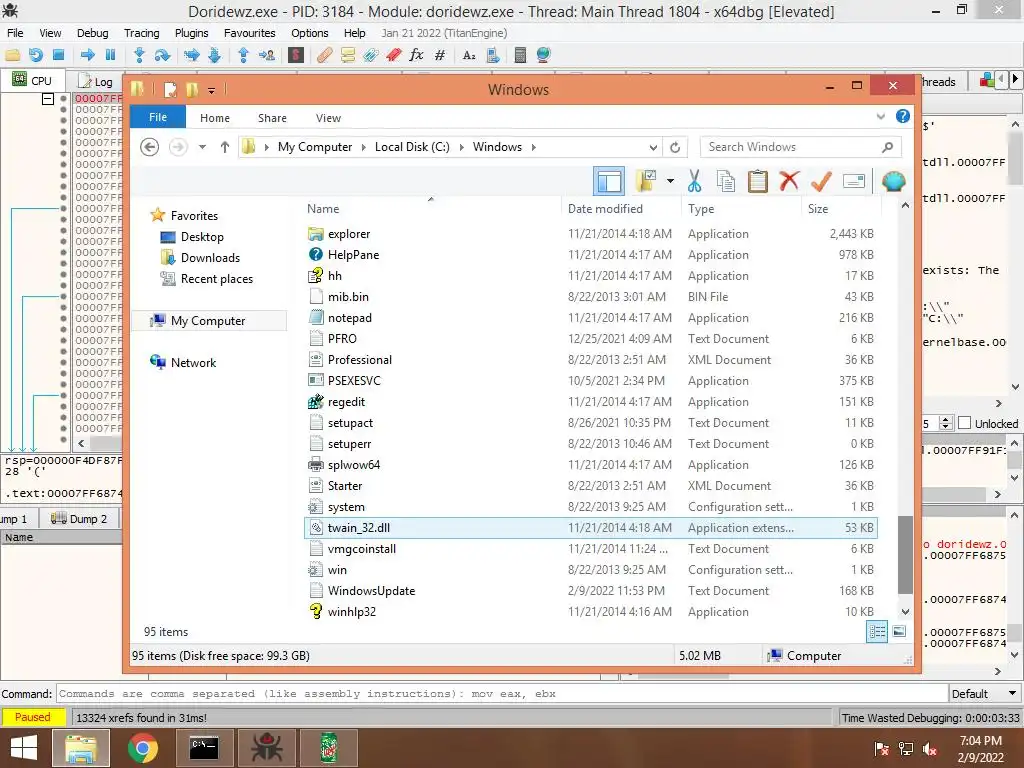Open quick access toolbar customize dropdown
This screenshot has width=1024, height=768.
tap(212, 90)
